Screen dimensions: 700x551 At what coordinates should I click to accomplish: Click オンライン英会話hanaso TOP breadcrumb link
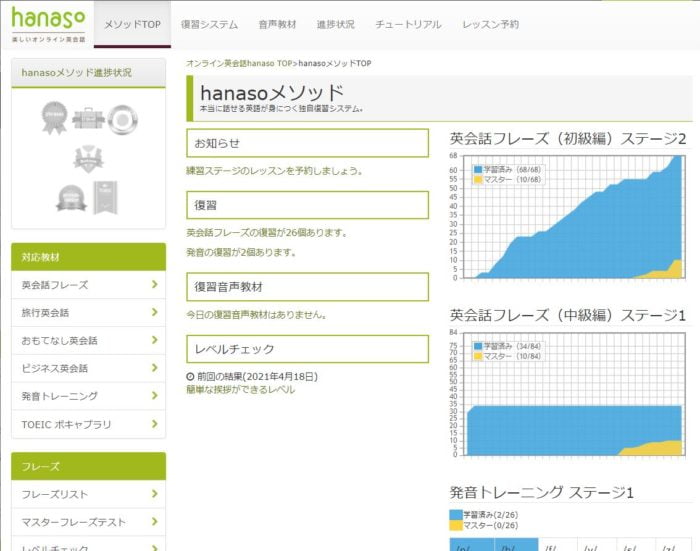tap(239, 63)
